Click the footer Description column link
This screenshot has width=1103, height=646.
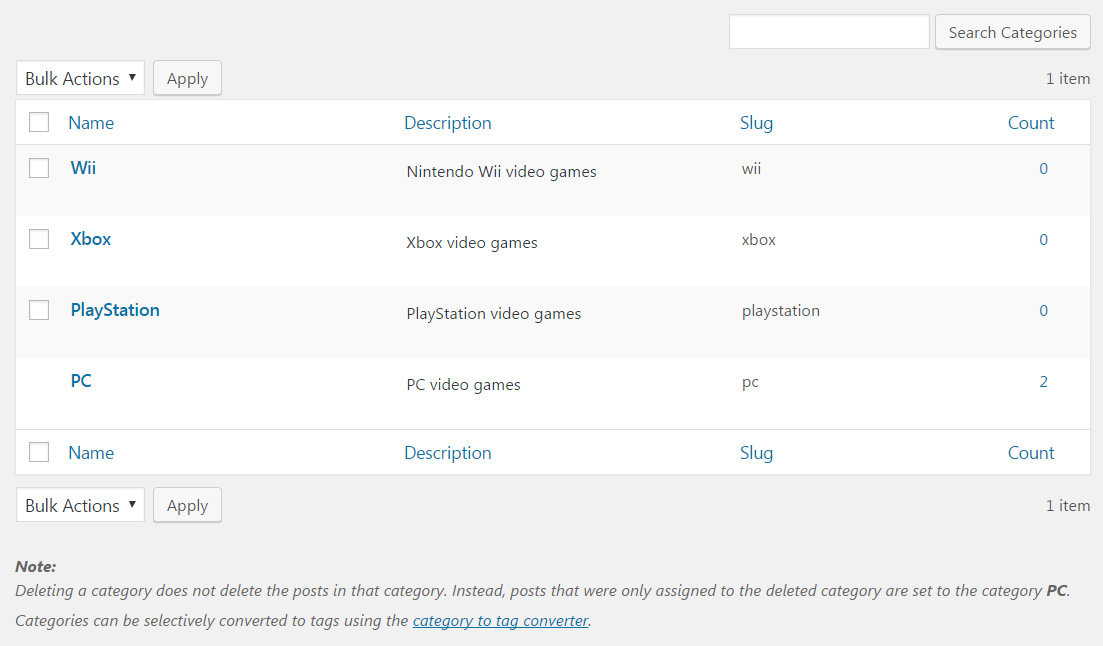pos(447,453)
